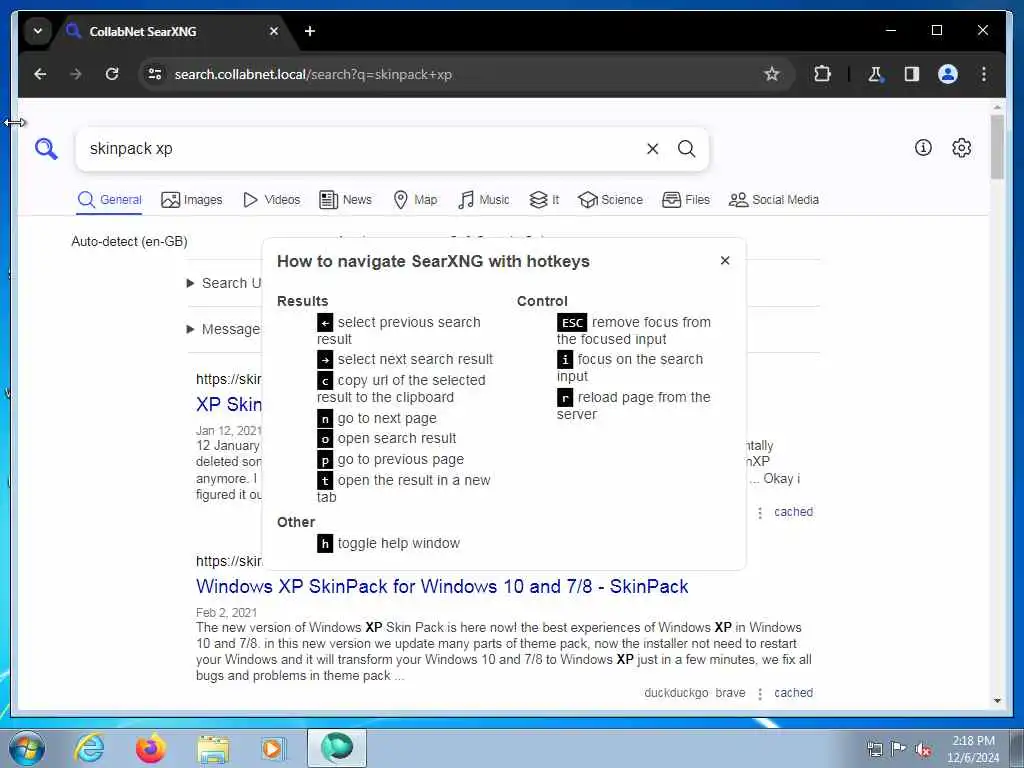
Task: Click the 2:18 PM taskbar clock
Action: coord(973,749)
